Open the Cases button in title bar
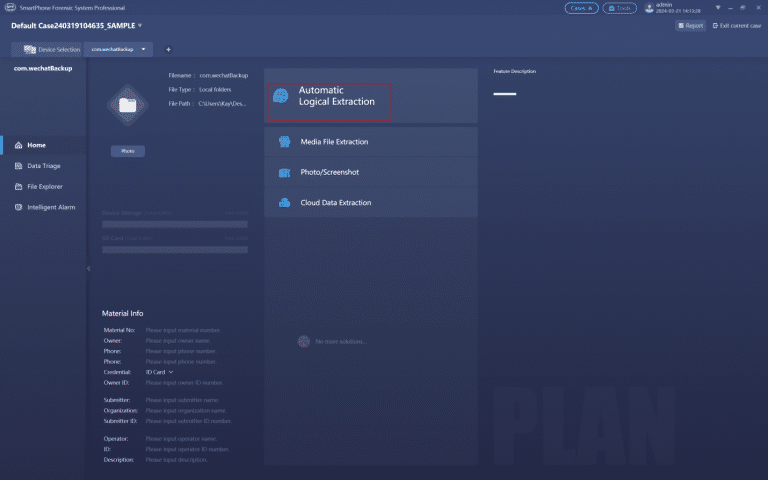Screen dimensions: 768x480 click(581, 8)
